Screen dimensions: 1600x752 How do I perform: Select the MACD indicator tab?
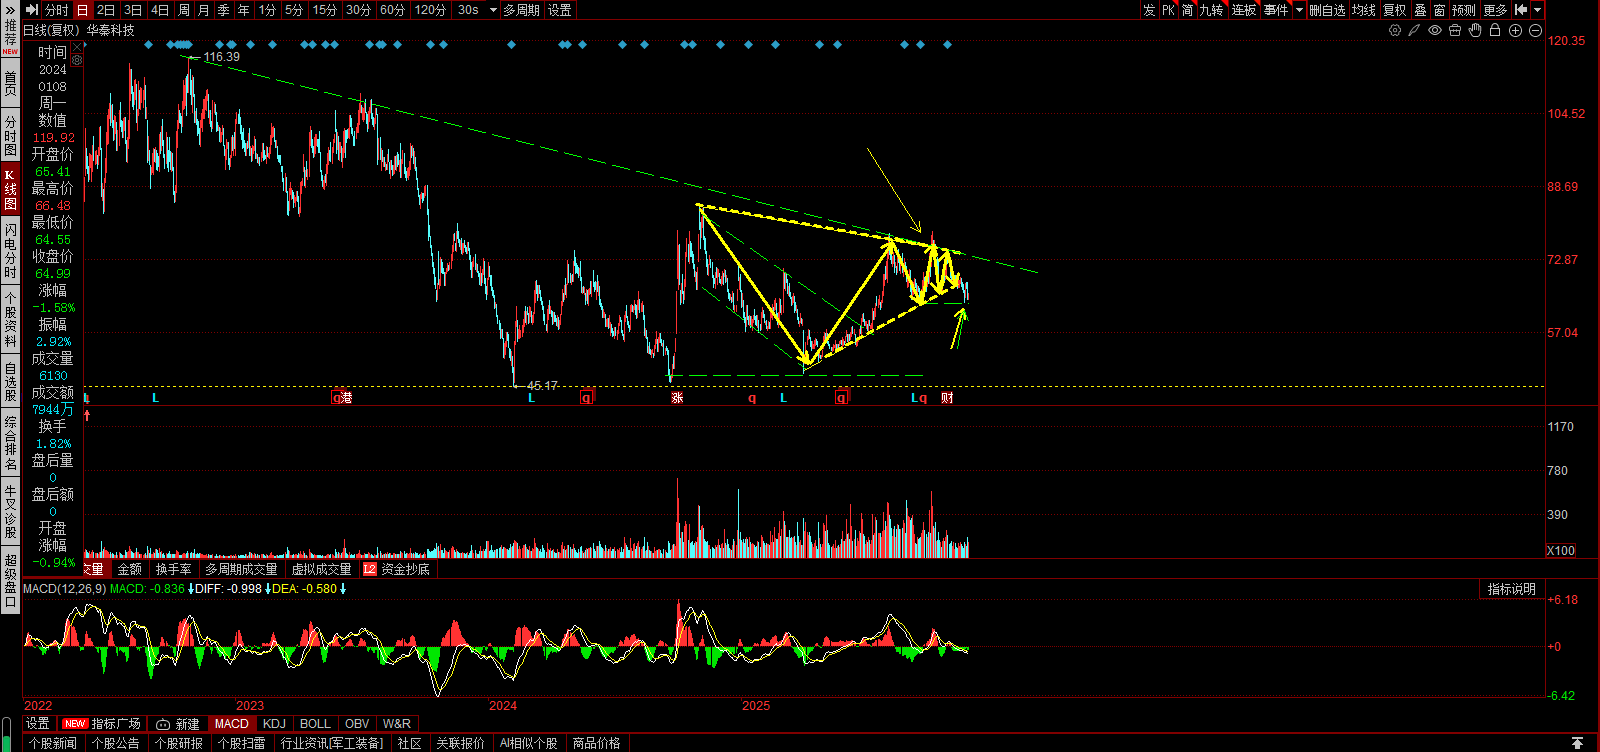pyautogui.click(x=231, y=724)
